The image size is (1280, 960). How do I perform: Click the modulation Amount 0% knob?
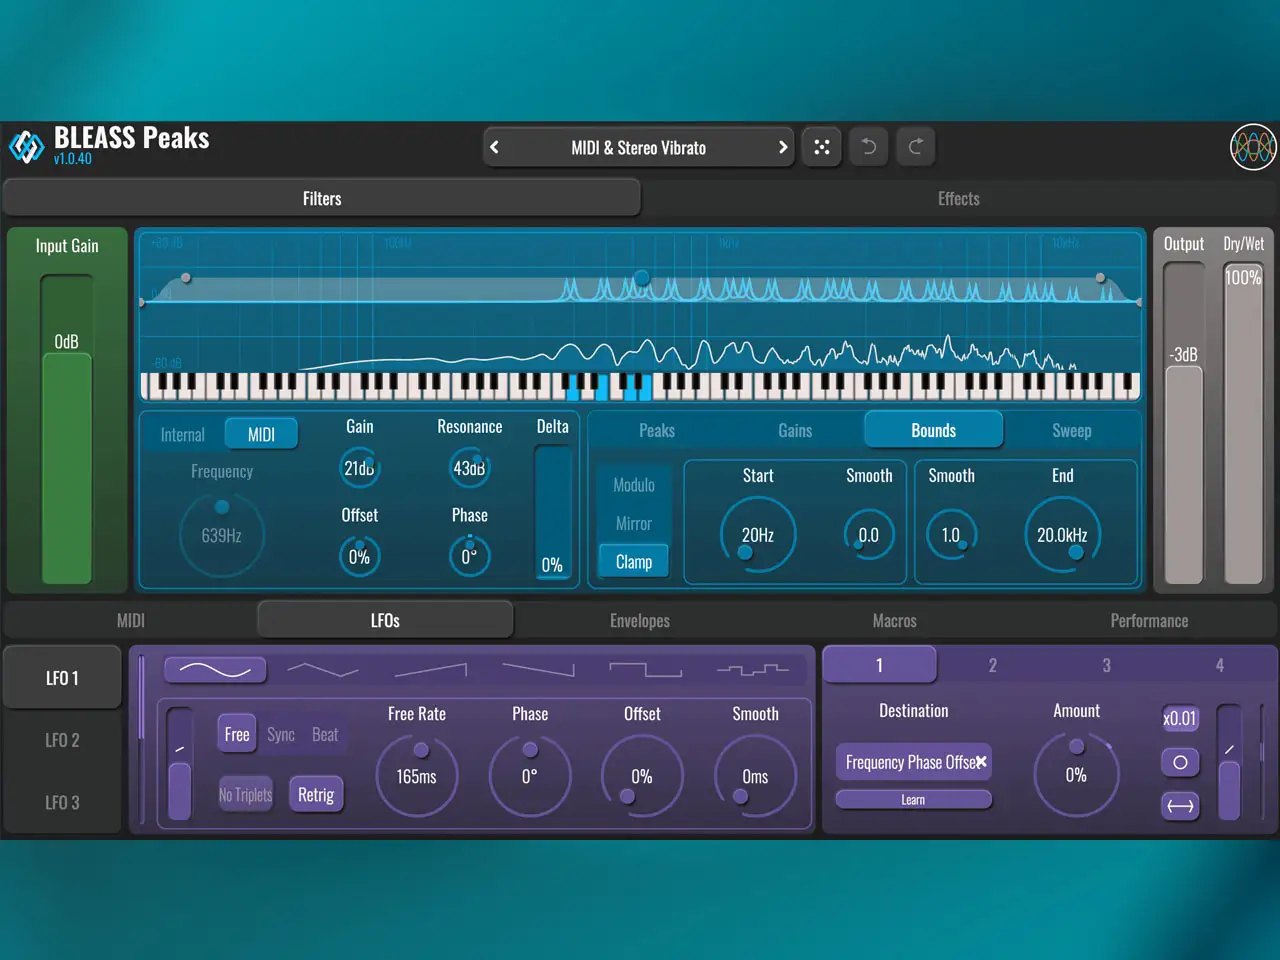(x=1076, y=775)
